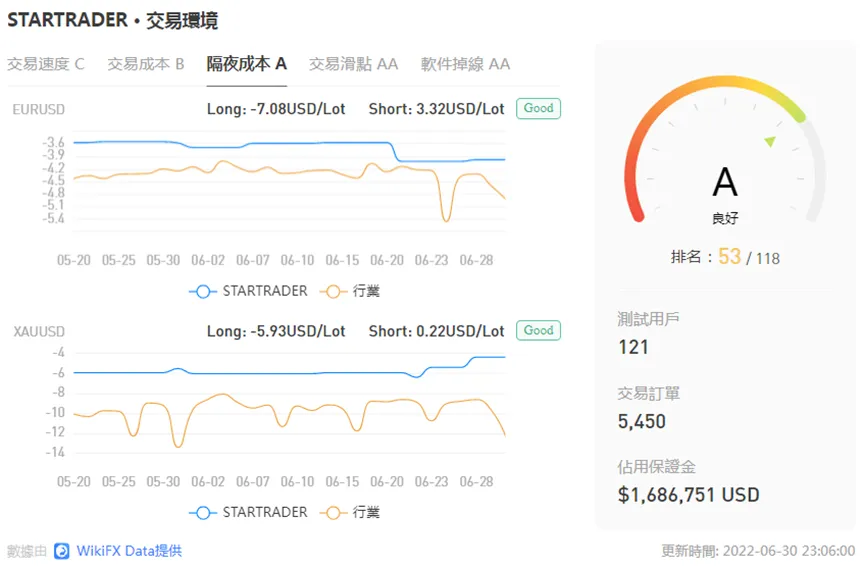Toggle 行業 series in EURUSD chart legend

350,291
